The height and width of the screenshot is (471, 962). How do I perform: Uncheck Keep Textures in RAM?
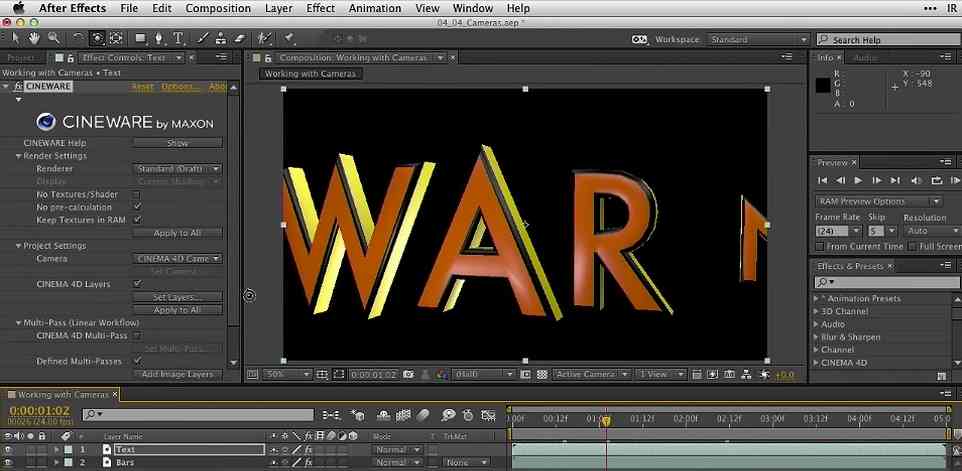pyautogui.click(x=137, y=220)
